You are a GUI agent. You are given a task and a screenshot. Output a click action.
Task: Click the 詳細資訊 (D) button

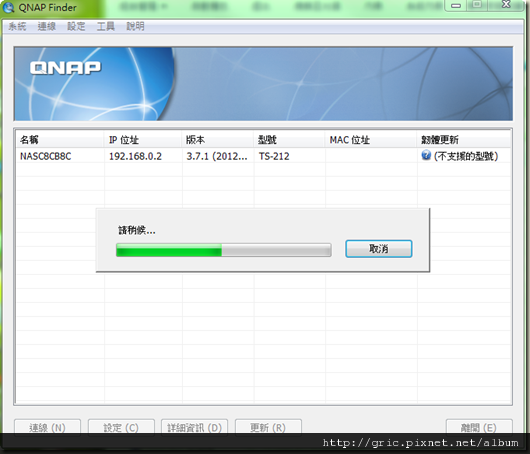click(x=194, y=427)
